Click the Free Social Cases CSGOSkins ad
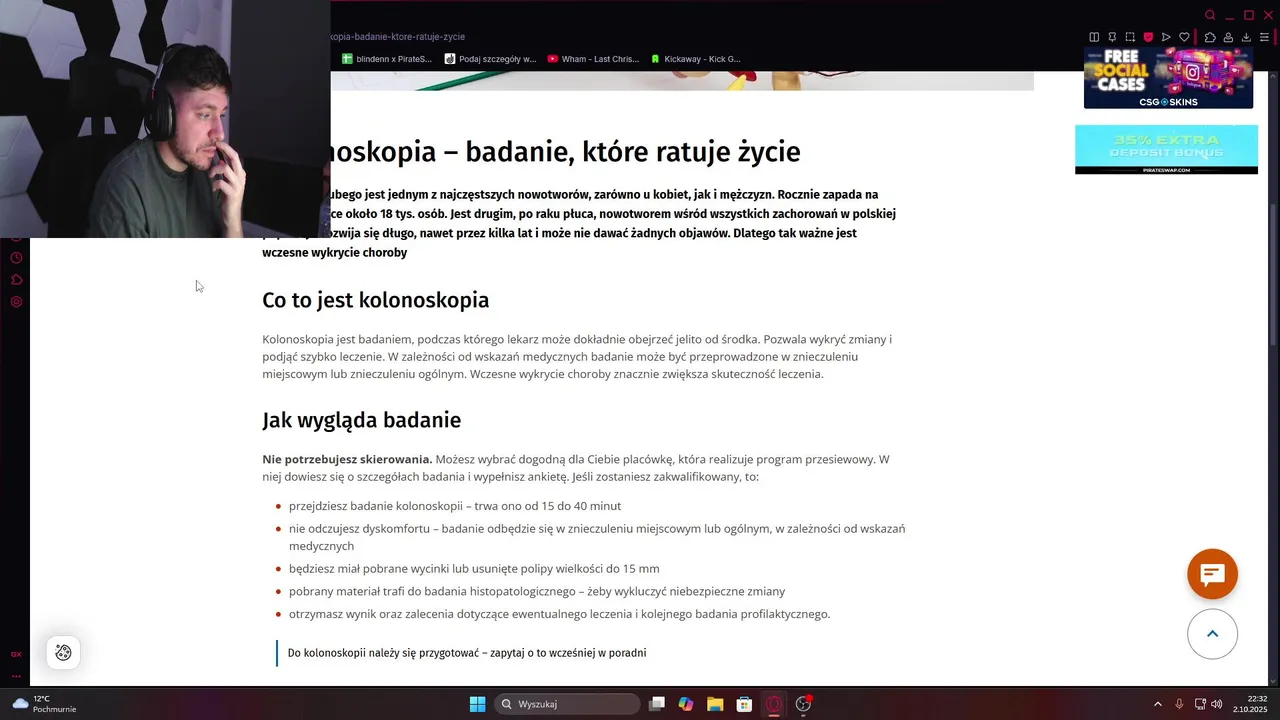1280x720 pixels. pos(1168,77)
